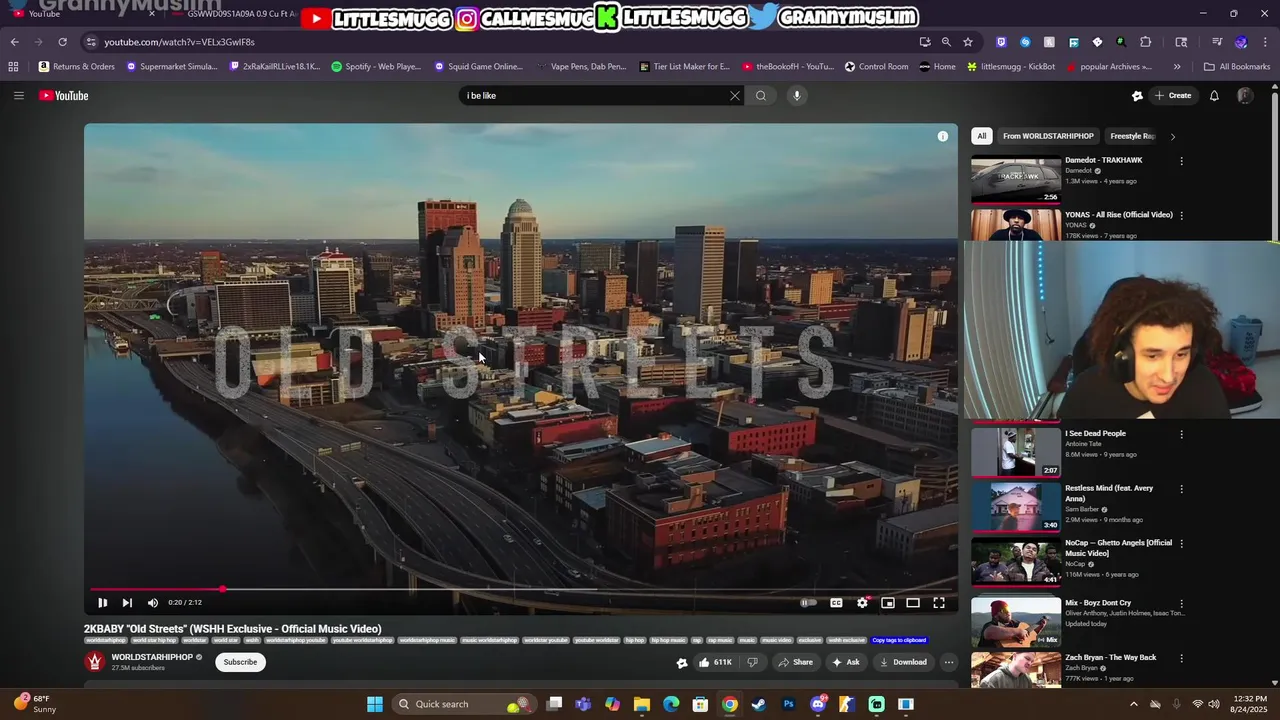Open the player settings gear
The height and width of the screenshot is (720, 1280).
862,603
